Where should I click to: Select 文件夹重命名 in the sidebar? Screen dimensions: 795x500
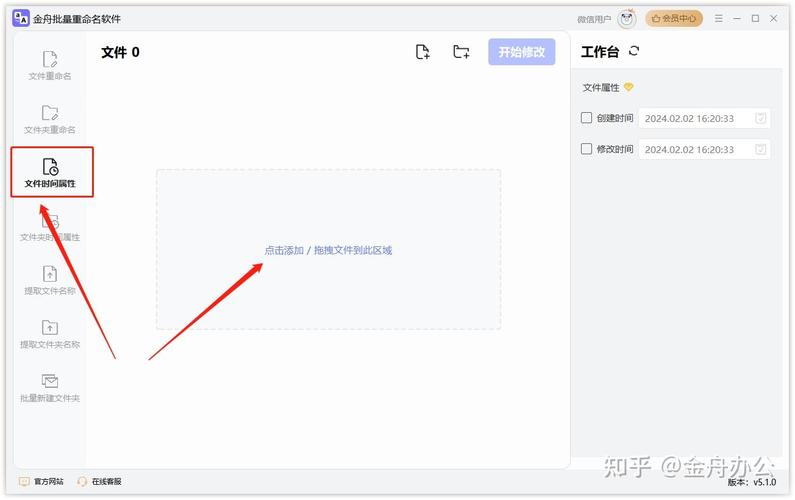50,119
